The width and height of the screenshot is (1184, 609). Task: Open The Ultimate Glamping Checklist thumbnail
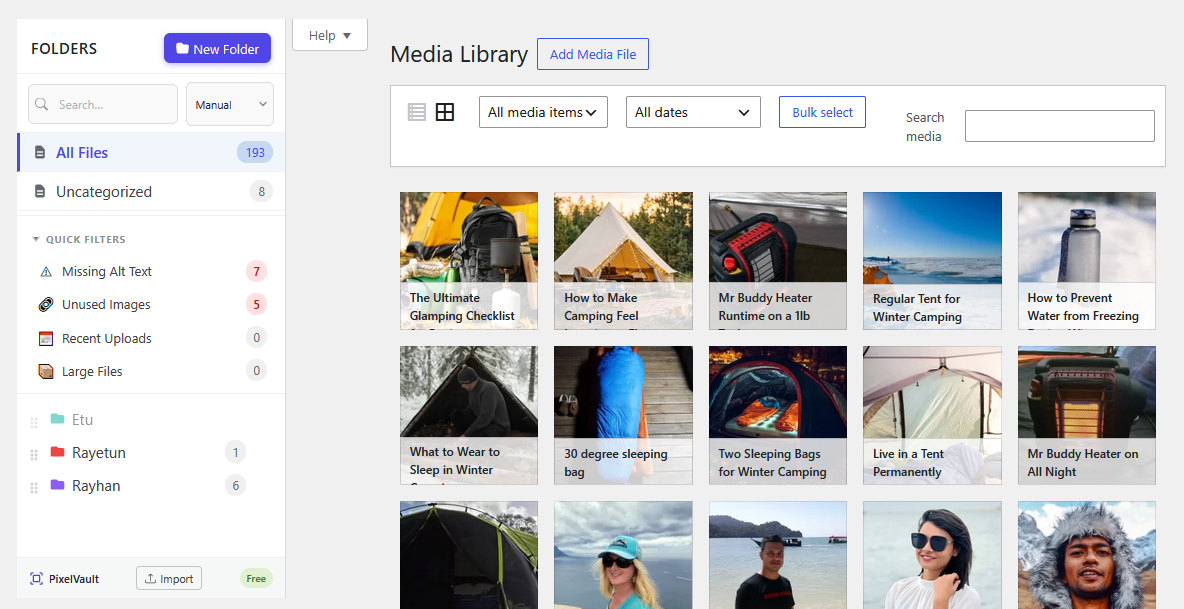469,260
